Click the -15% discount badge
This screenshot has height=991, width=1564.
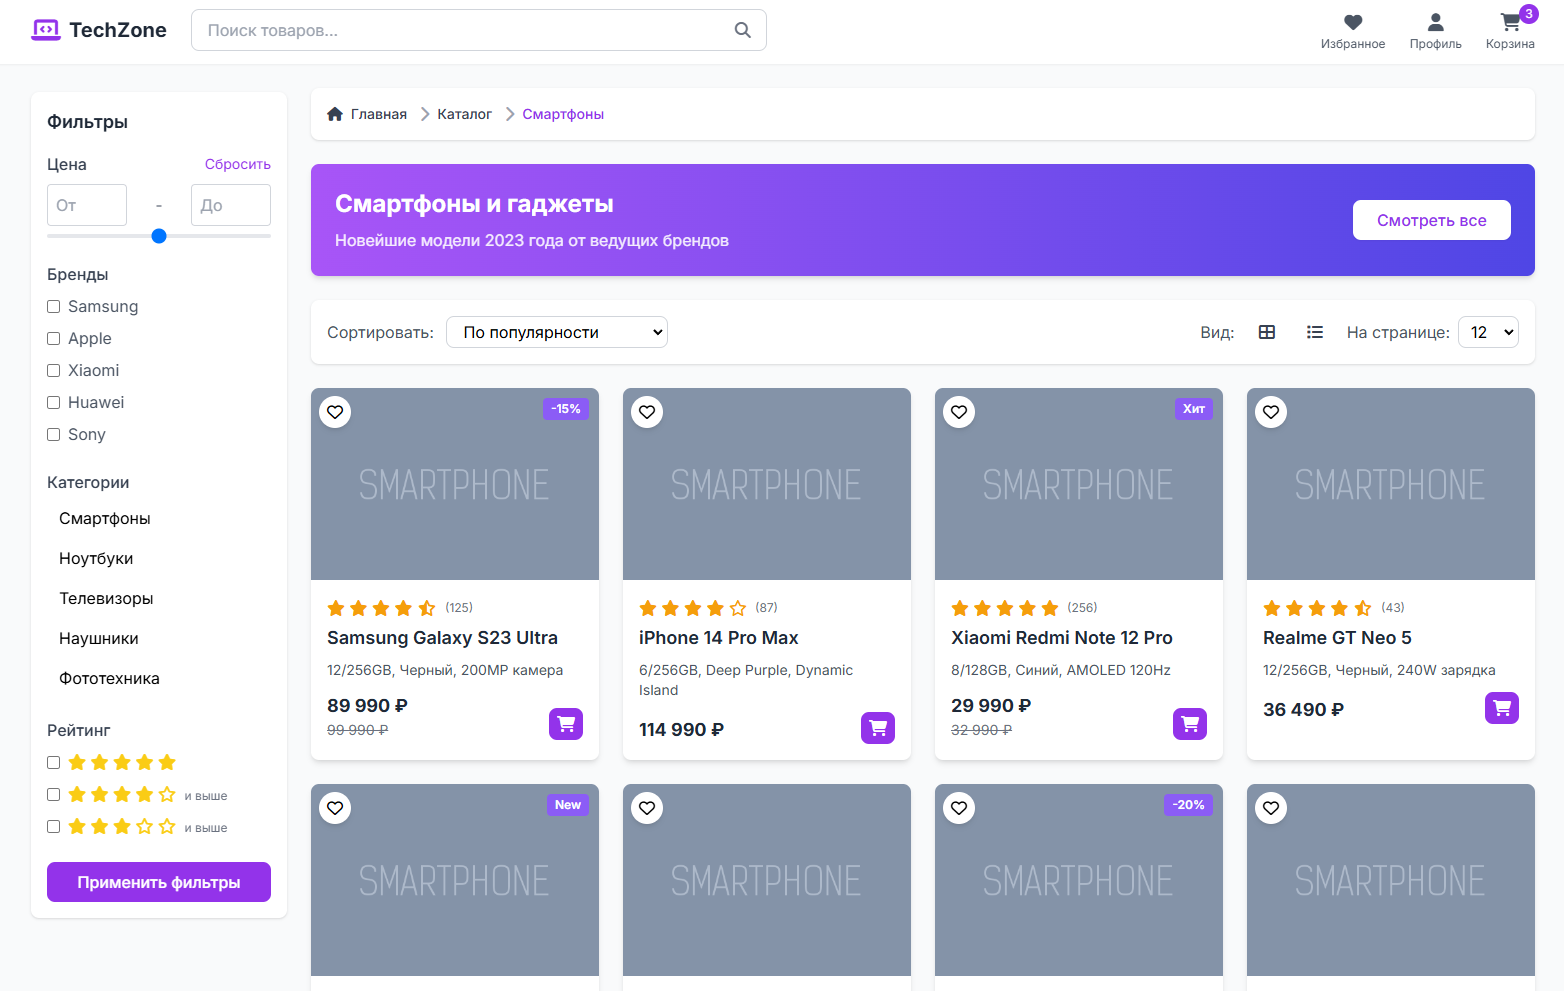(566, 409)
